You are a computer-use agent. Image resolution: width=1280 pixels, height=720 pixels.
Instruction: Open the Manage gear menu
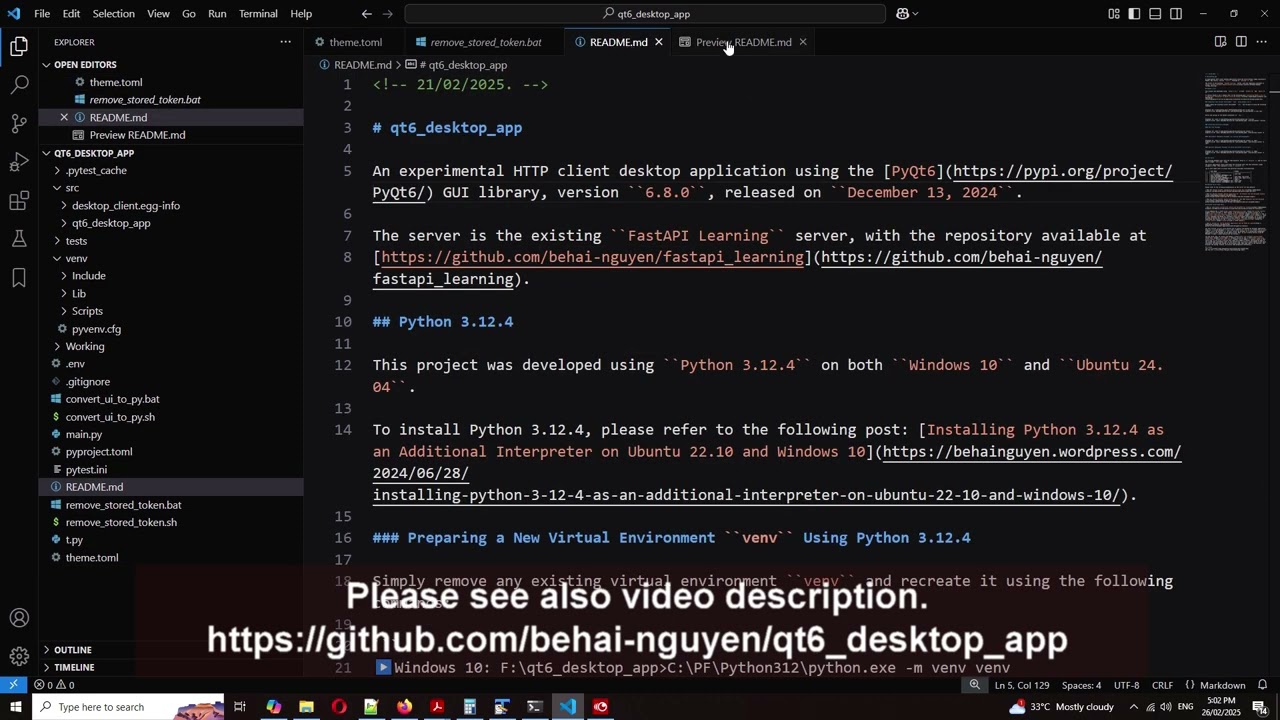(x=19, y=656)
